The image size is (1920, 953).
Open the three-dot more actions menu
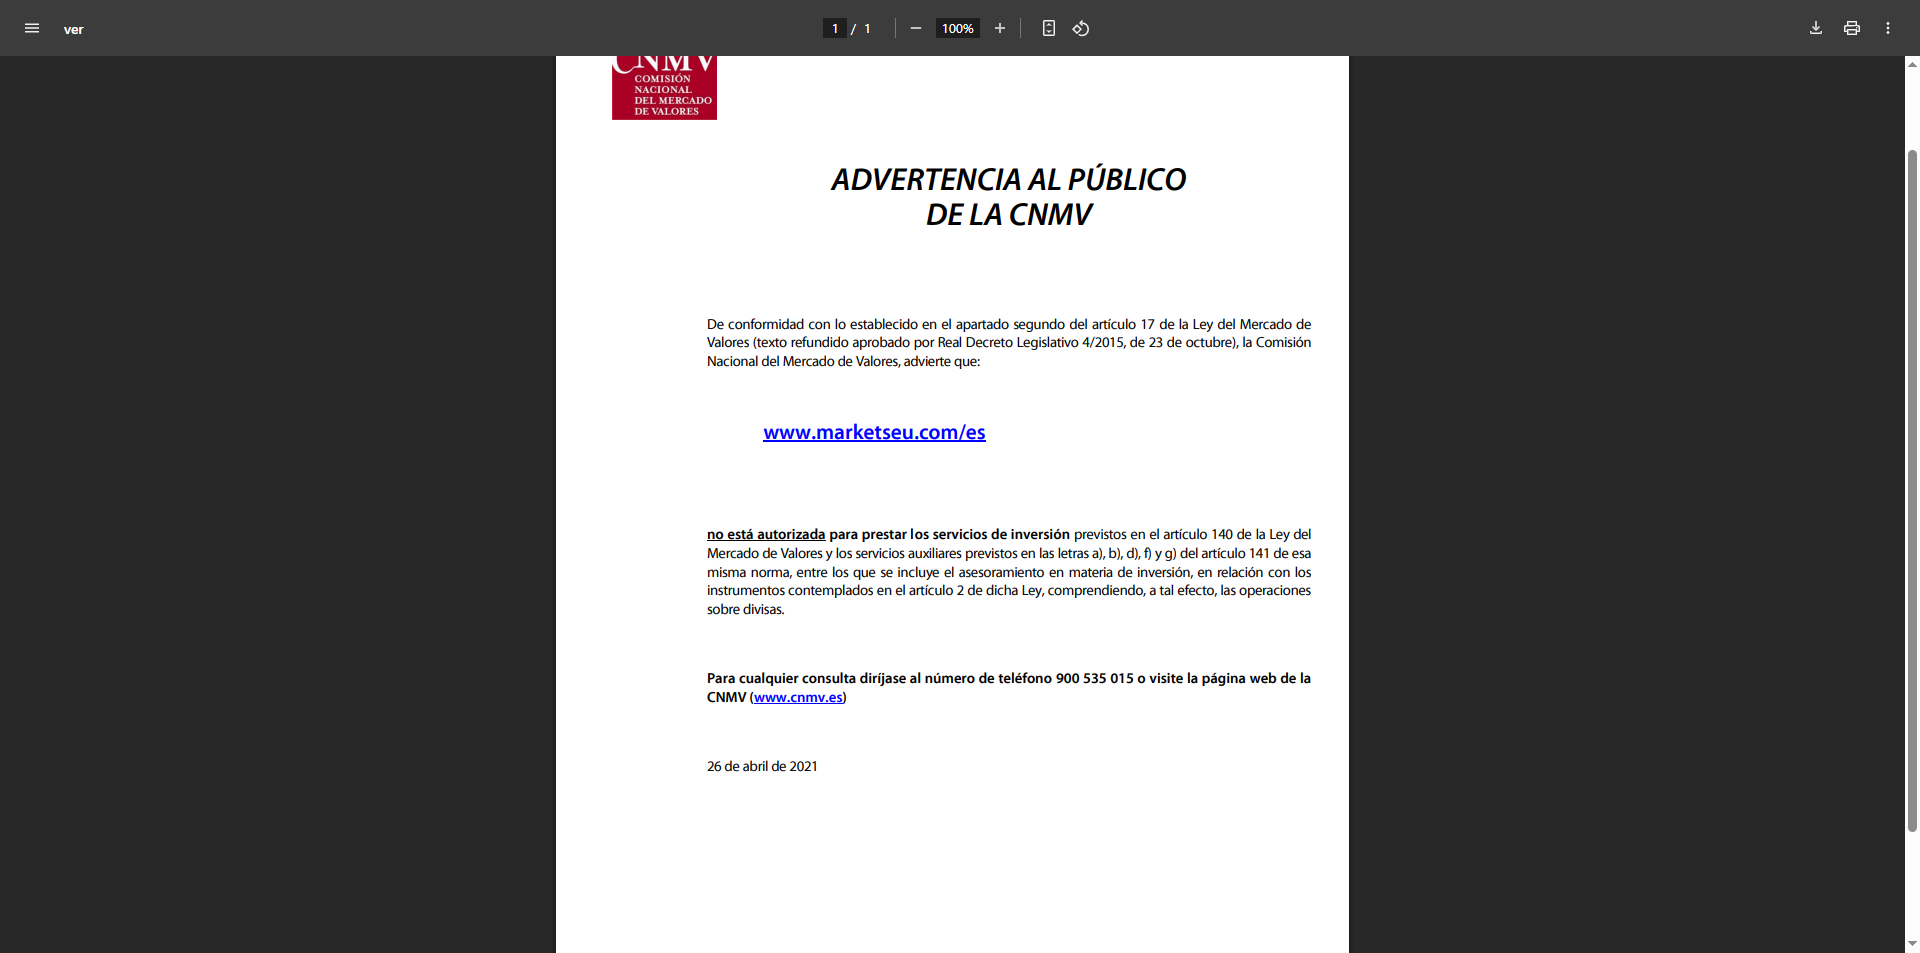(x=1887, y=28)
